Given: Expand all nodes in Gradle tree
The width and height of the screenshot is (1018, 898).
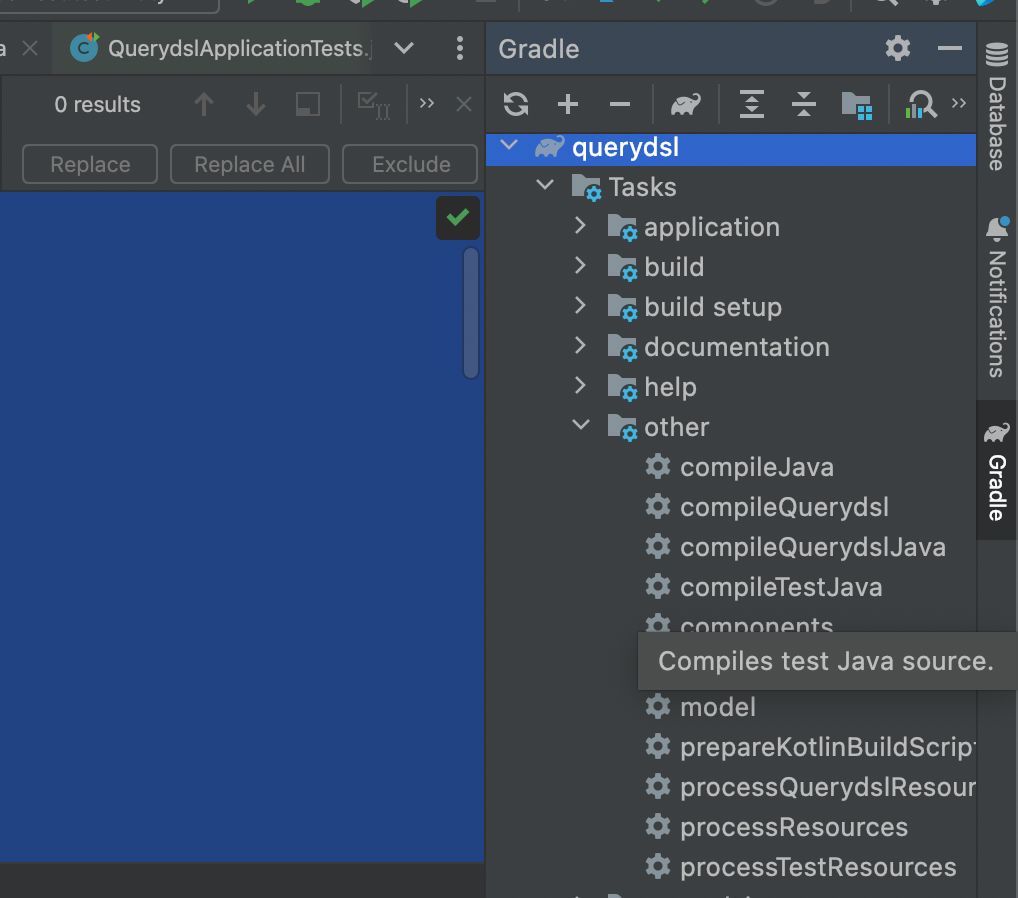Looking at the screenshot, I should (x=751, y=104).
